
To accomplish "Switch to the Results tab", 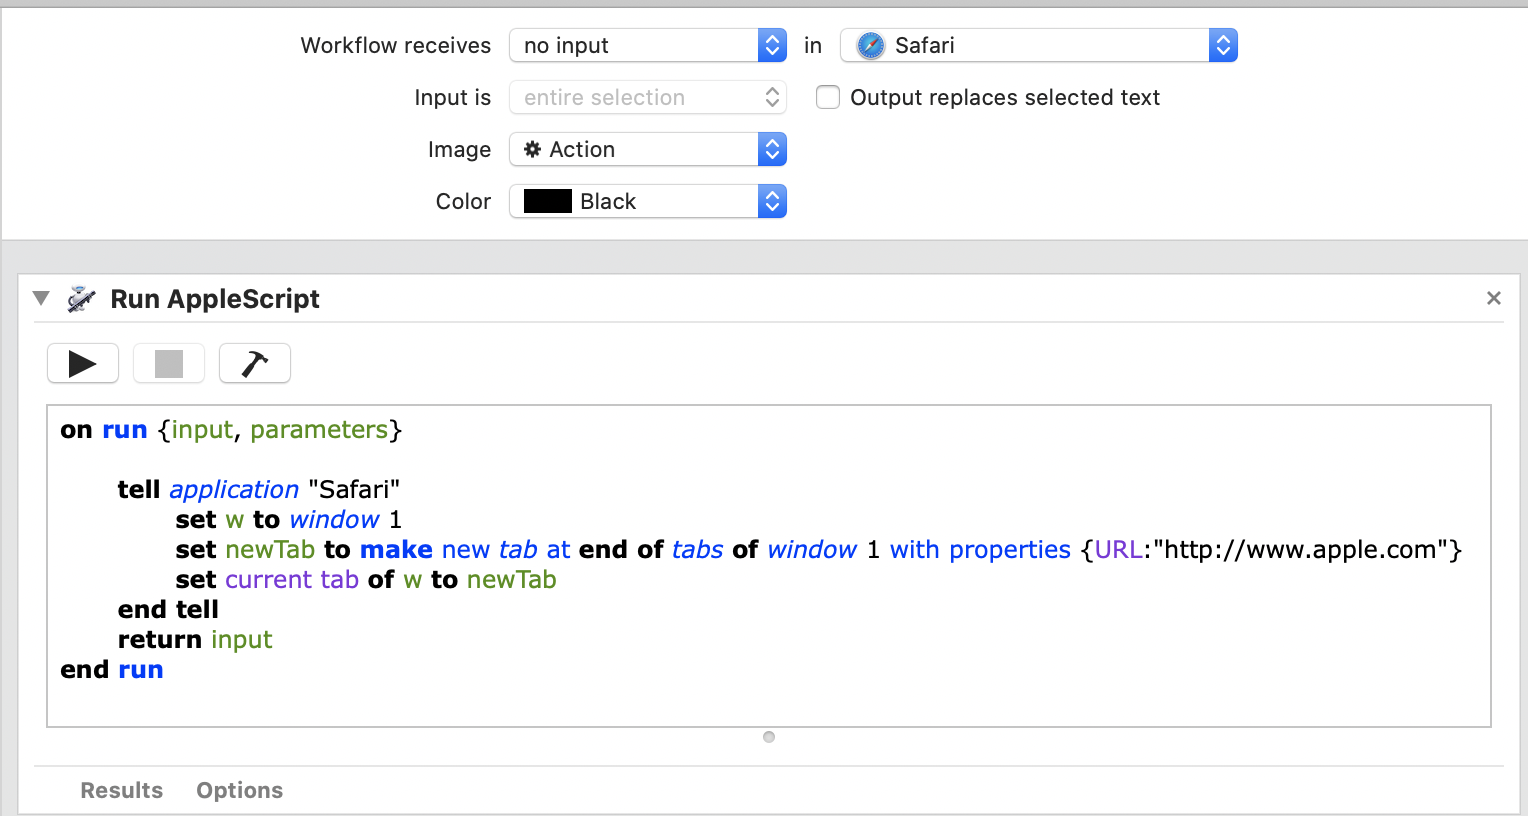I will tap(122, 790).
